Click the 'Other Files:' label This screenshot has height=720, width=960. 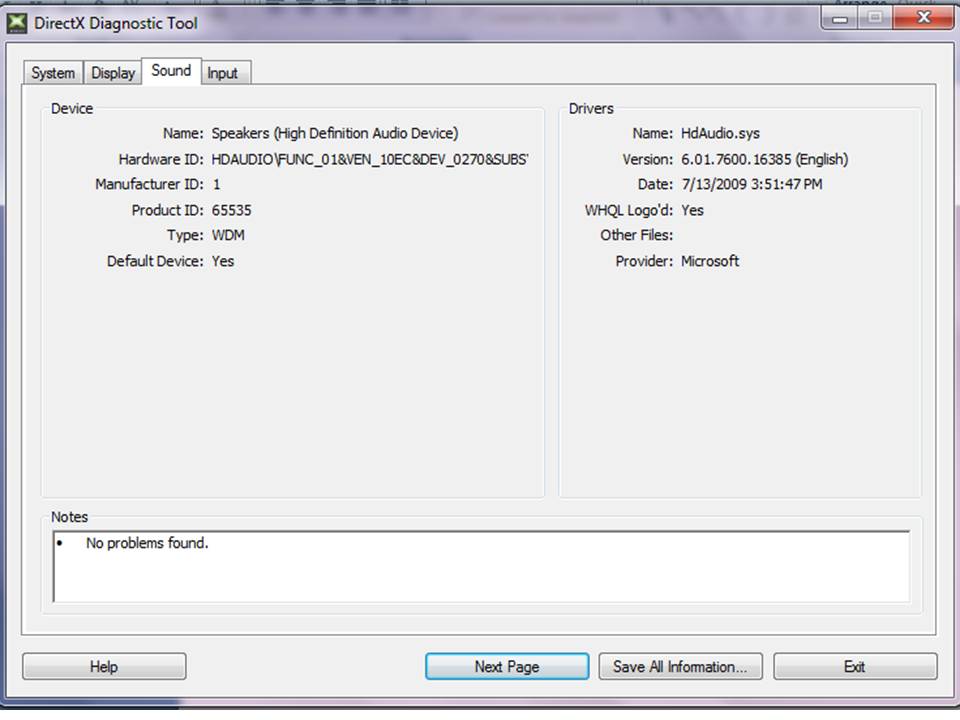coord(636,235)
